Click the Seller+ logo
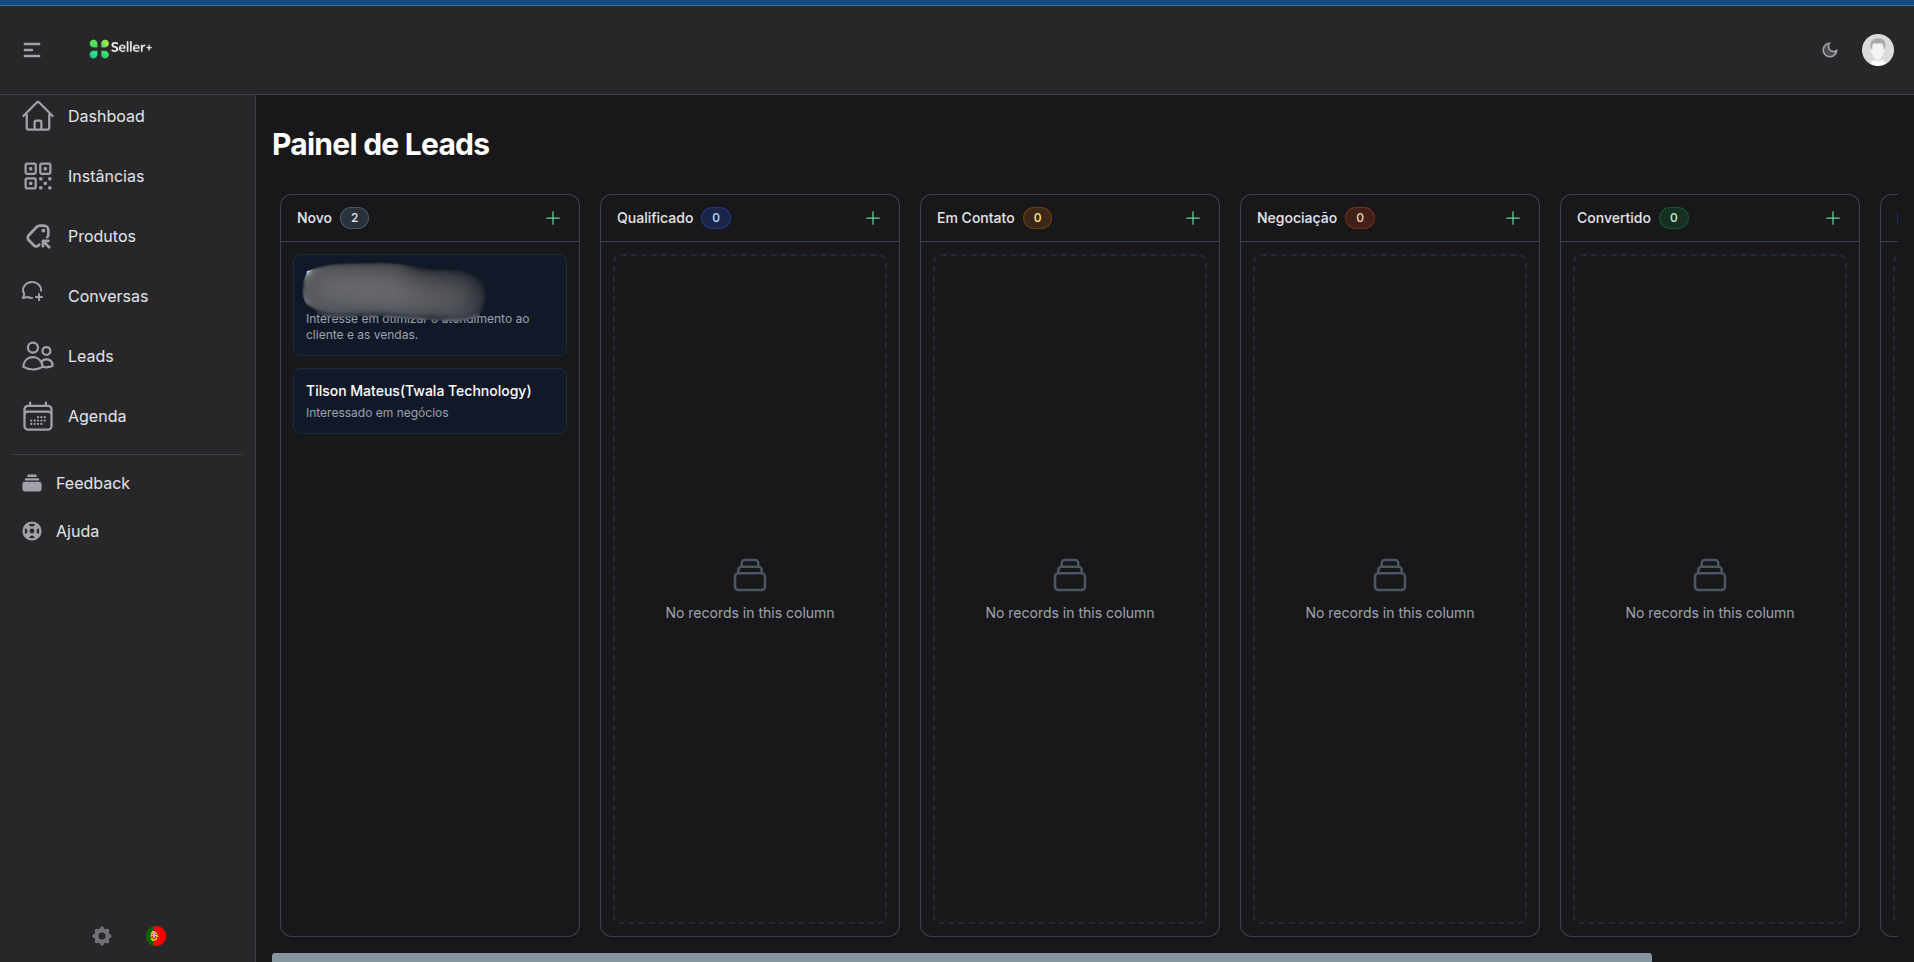This screenshot has width=1914, height=962. 120,48
